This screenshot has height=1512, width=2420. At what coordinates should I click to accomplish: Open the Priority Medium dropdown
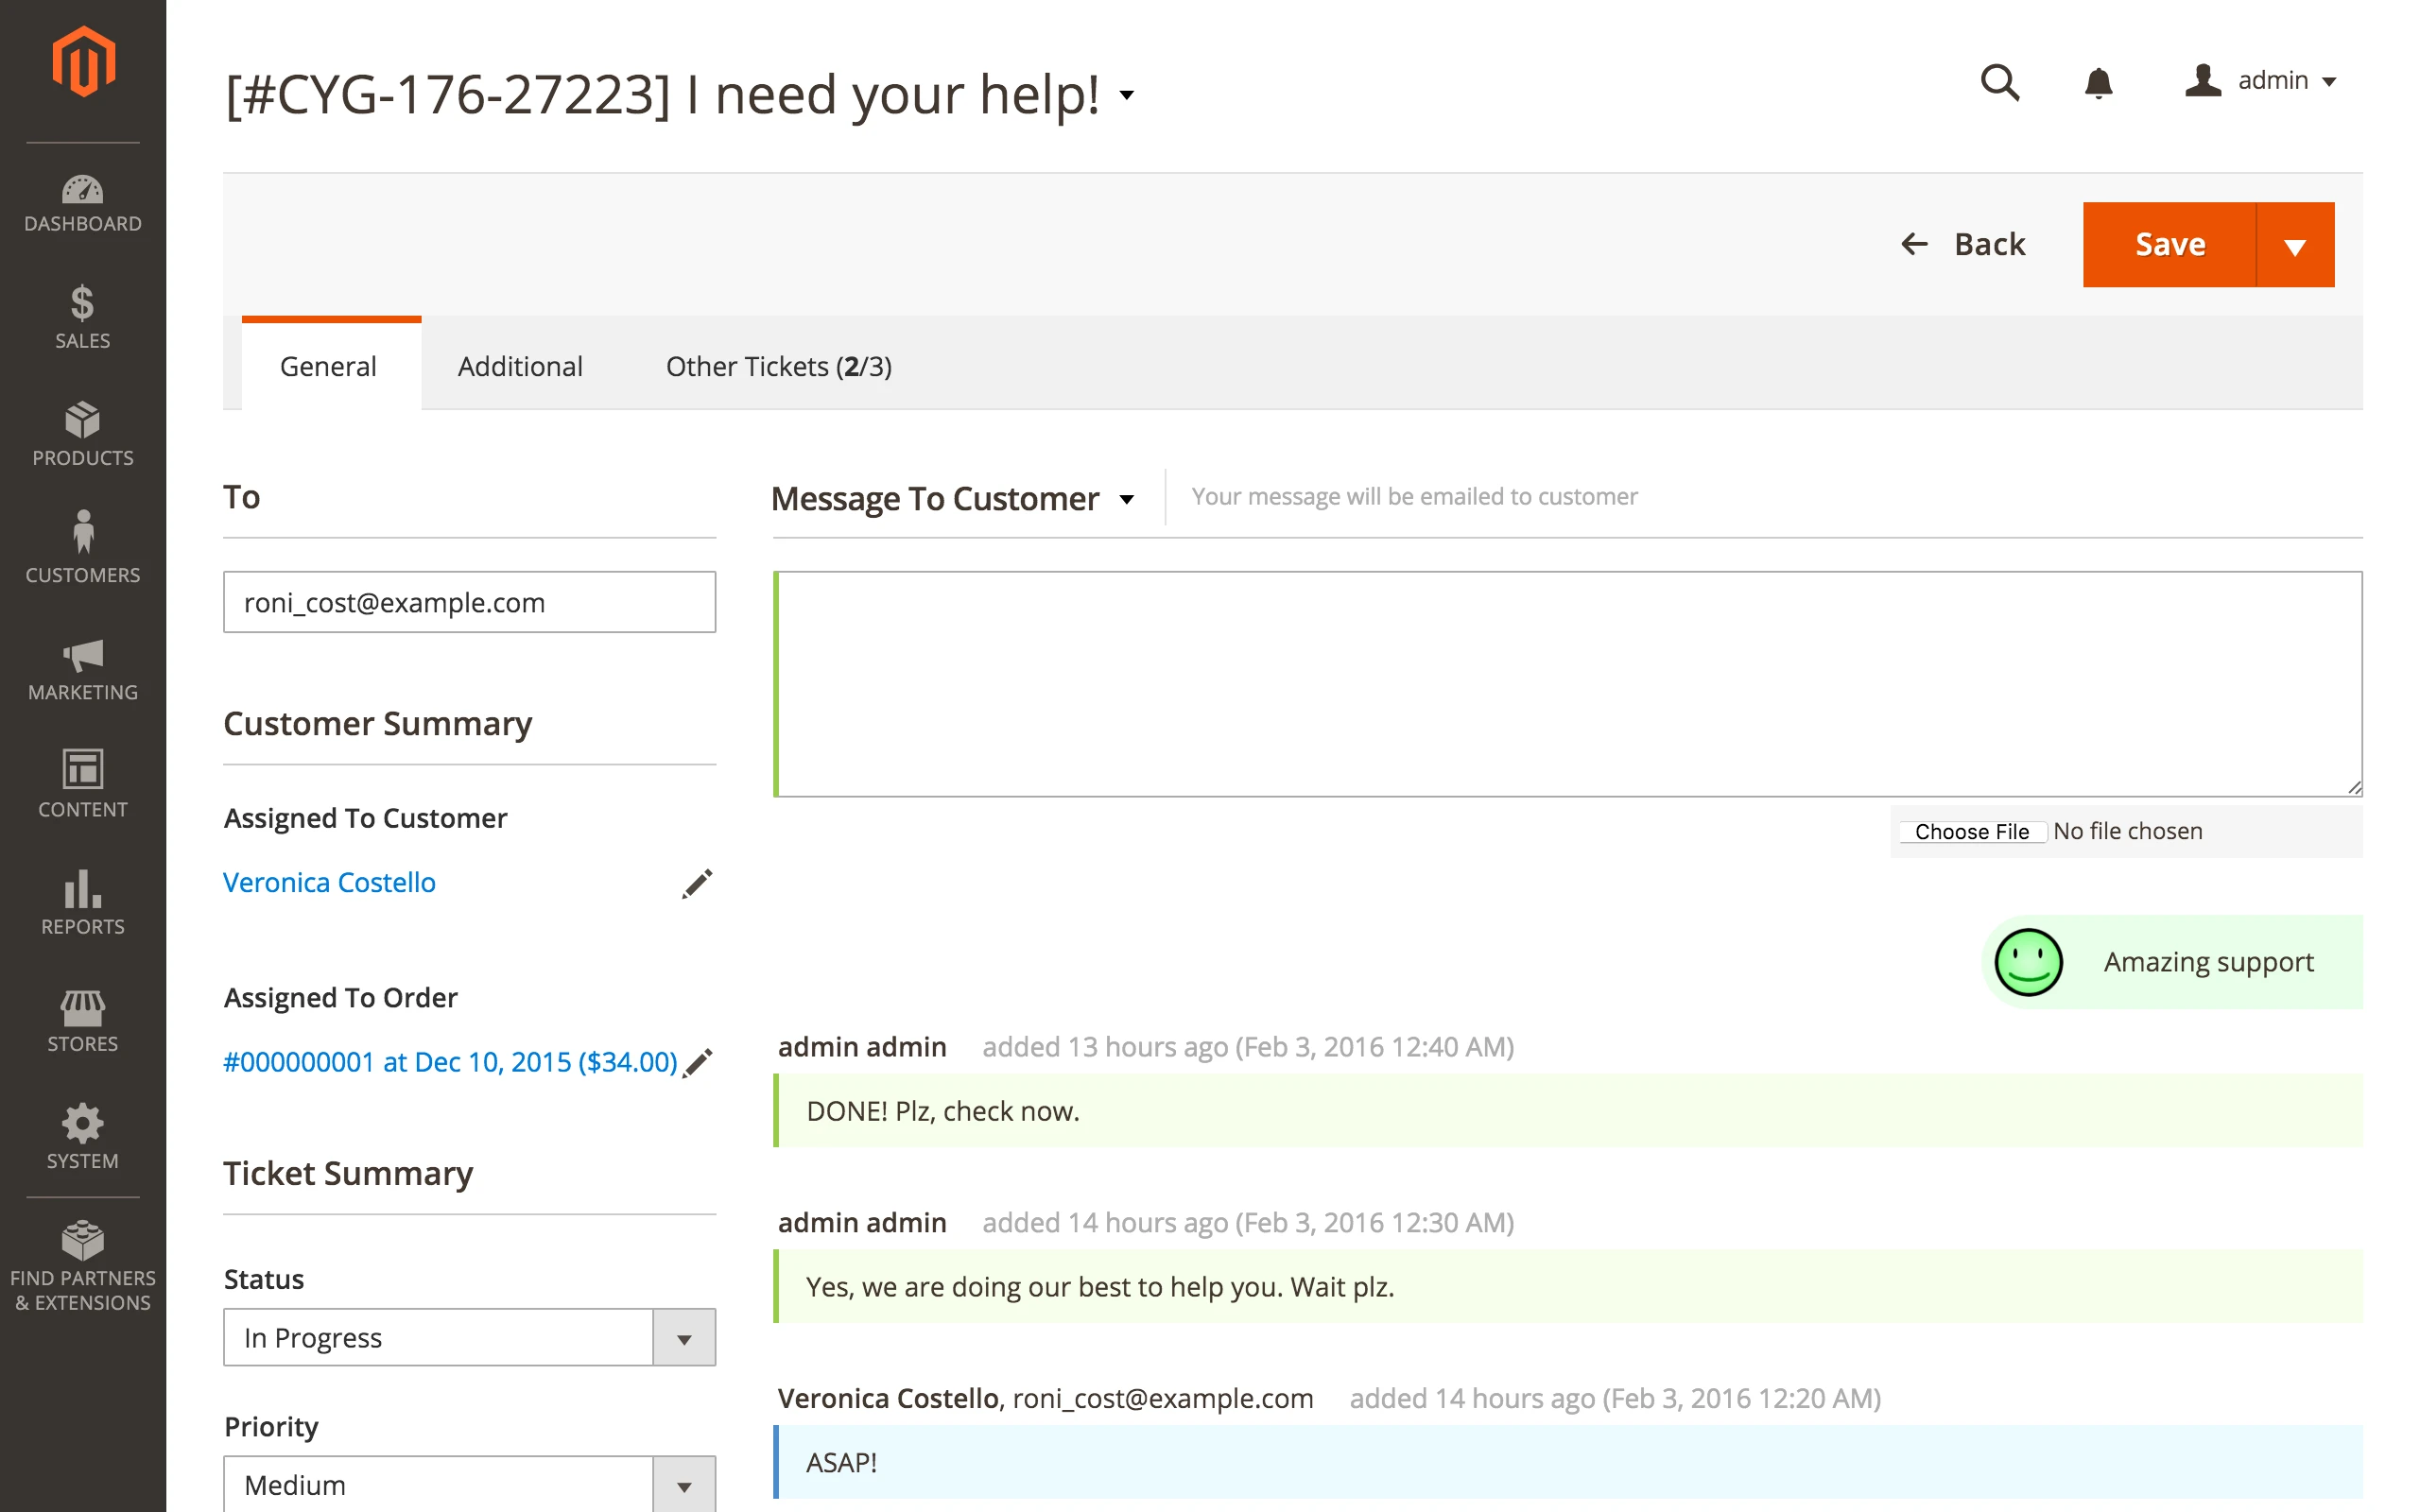pos(469,1485)
